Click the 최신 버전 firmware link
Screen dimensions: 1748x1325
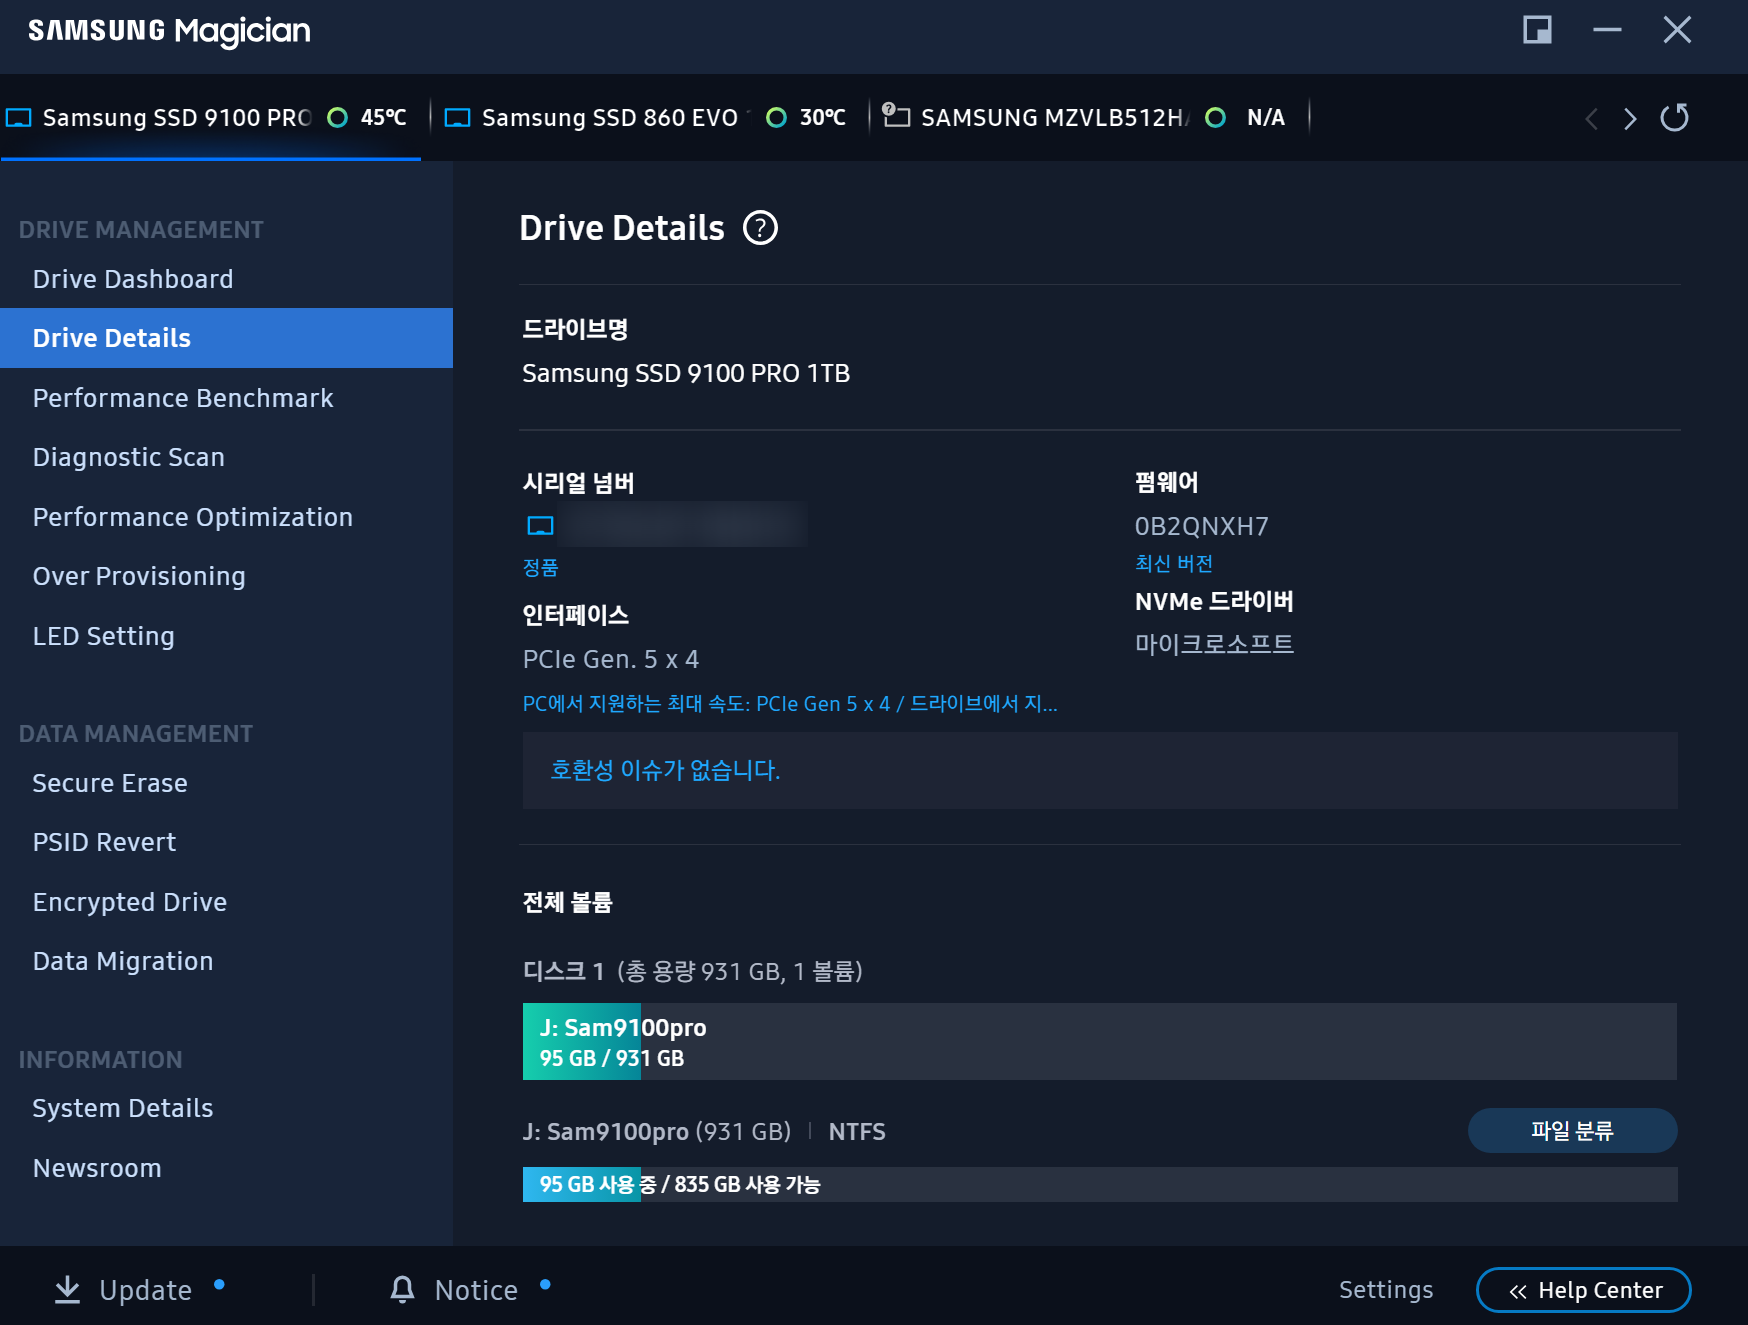click(x=1174, y=563)
